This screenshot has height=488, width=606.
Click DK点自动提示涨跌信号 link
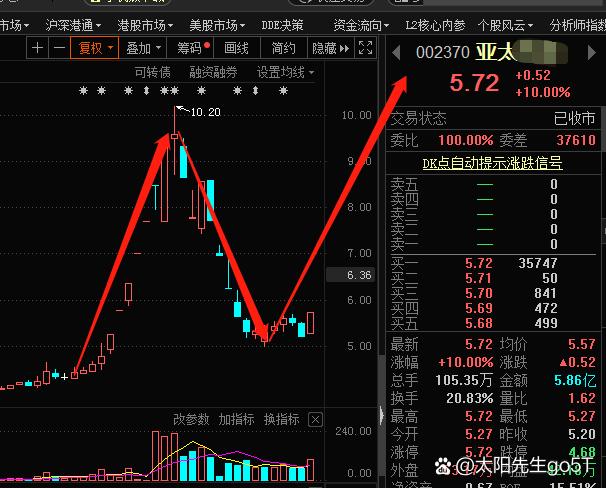492,163
